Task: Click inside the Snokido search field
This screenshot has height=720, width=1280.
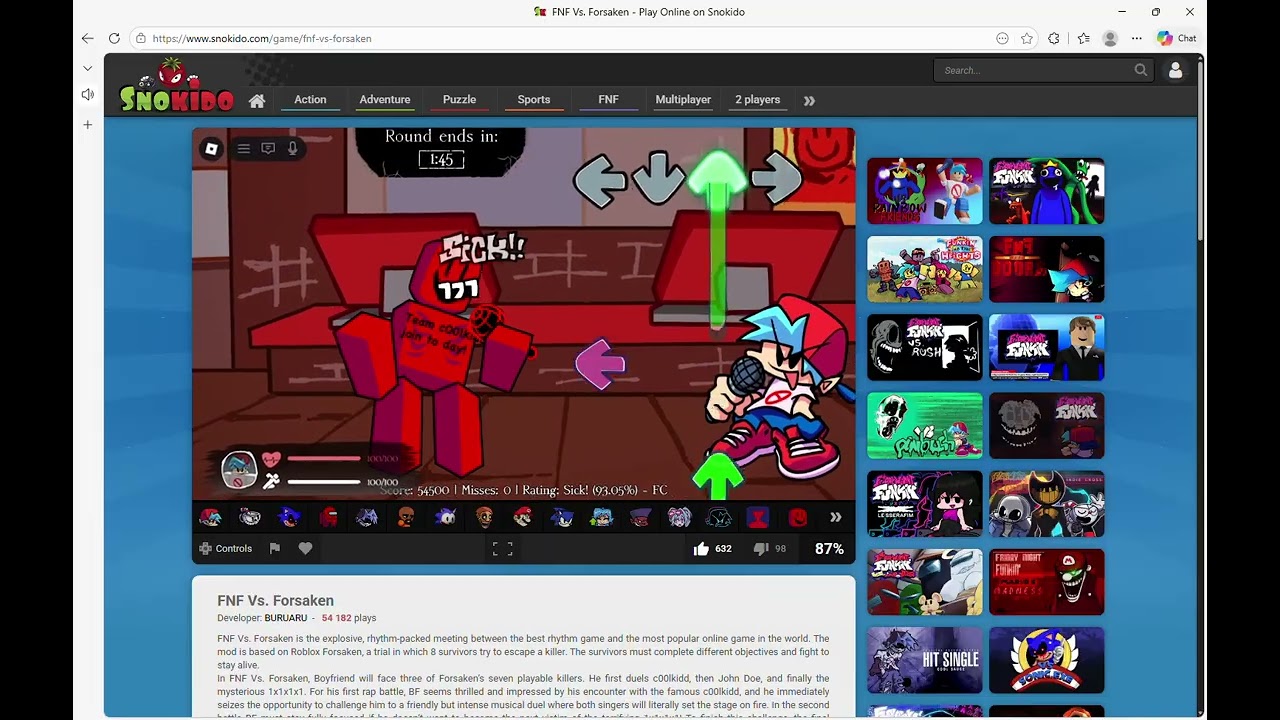Action: (x=1035, y=70)
